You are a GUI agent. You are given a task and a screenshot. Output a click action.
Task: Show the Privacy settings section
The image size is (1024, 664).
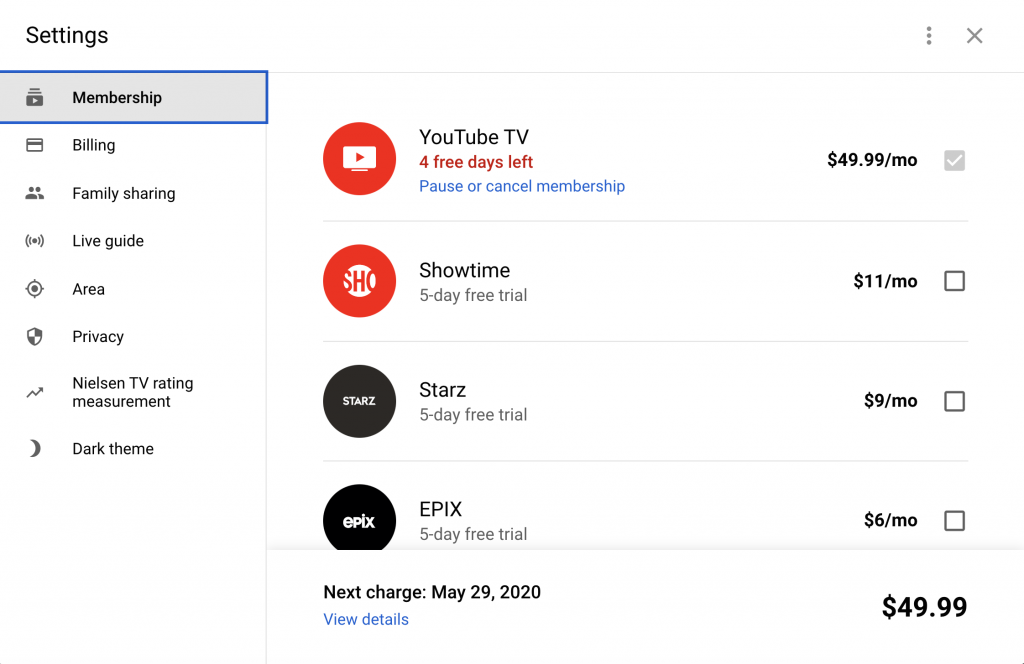134,336
